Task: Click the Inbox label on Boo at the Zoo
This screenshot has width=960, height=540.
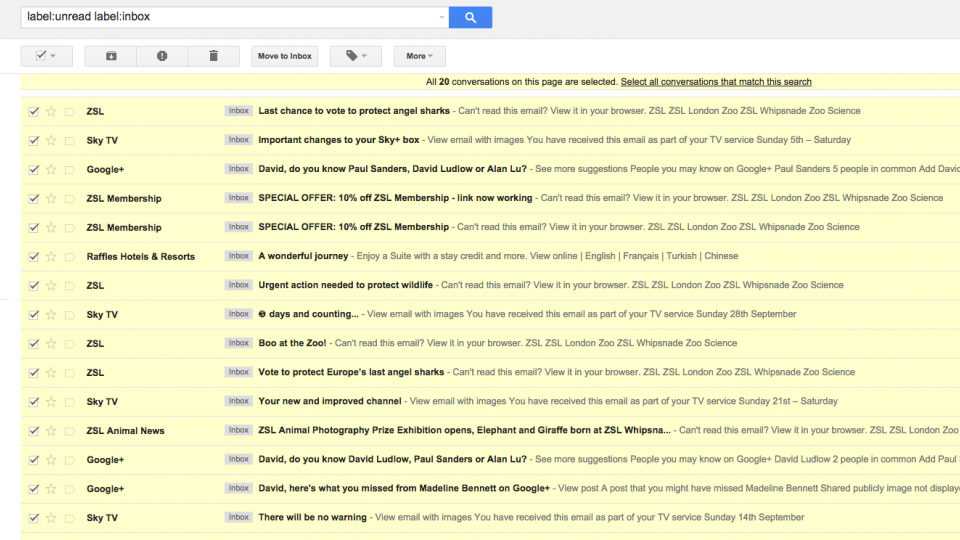Action: [238, 343]
